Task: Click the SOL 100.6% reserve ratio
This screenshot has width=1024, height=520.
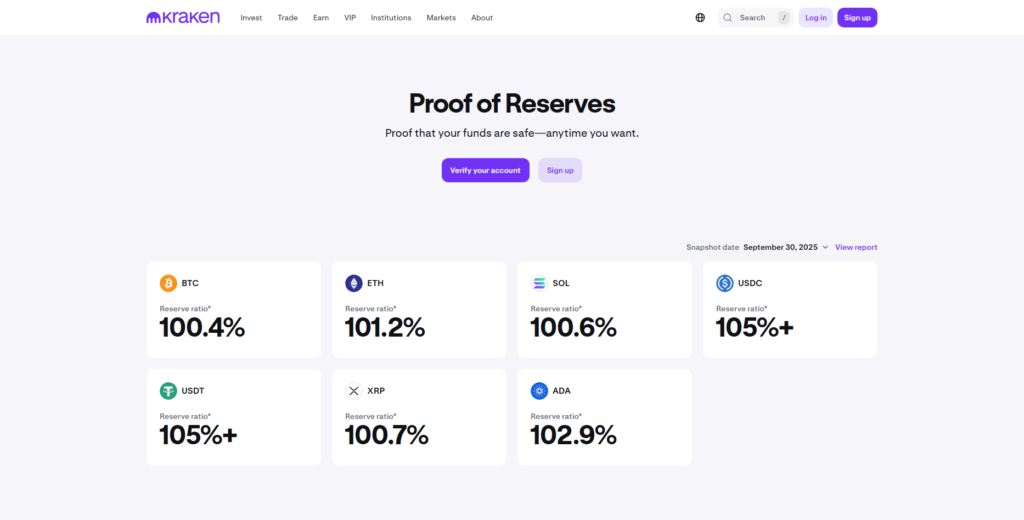Action: point(573,327)
